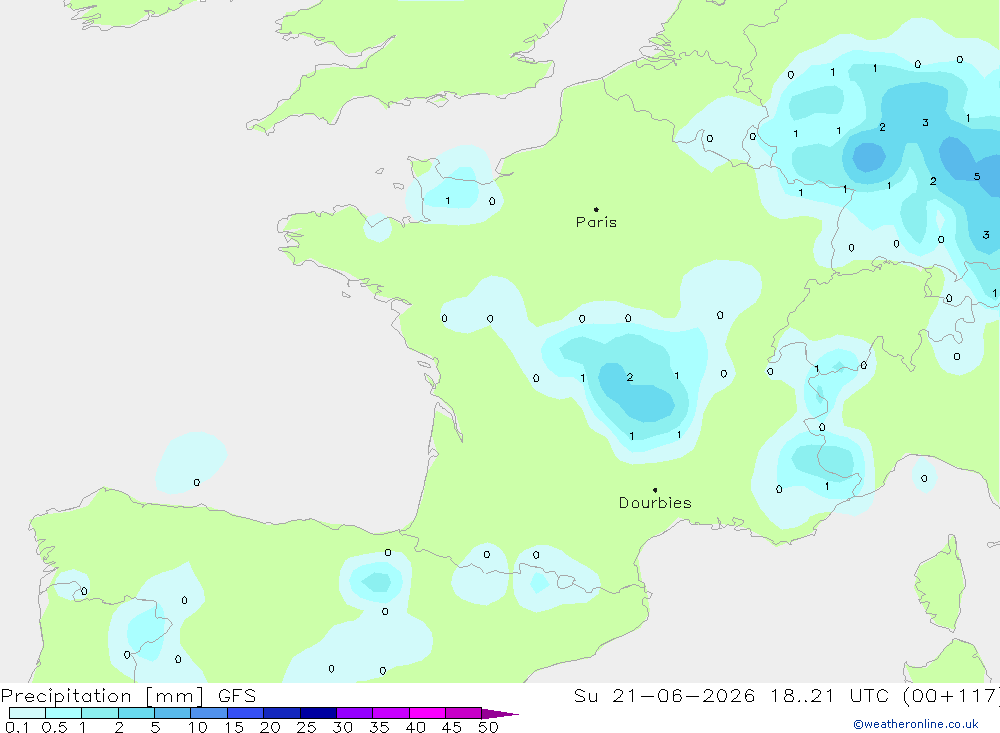Select the 20–25 mm legend color swatch
The image size is (1000, 733).
(282, 713)
